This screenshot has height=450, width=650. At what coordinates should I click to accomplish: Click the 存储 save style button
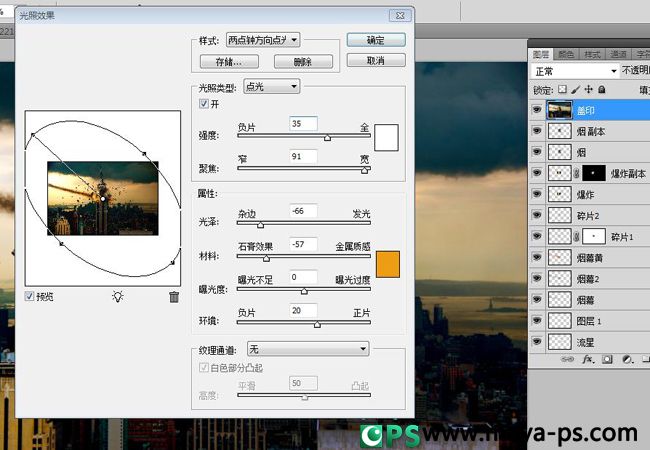click(x=229, y=61)
